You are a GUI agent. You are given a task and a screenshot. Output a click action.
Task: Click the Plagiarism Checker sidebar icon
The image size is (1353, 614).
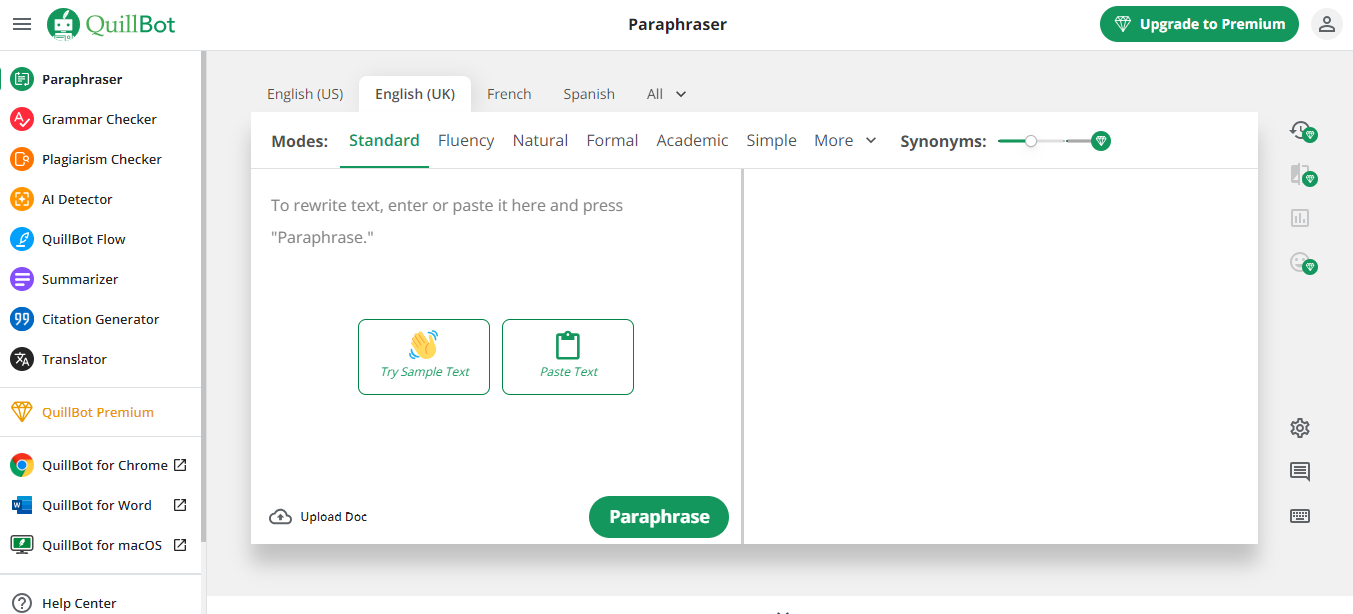[x=22, y=159]
